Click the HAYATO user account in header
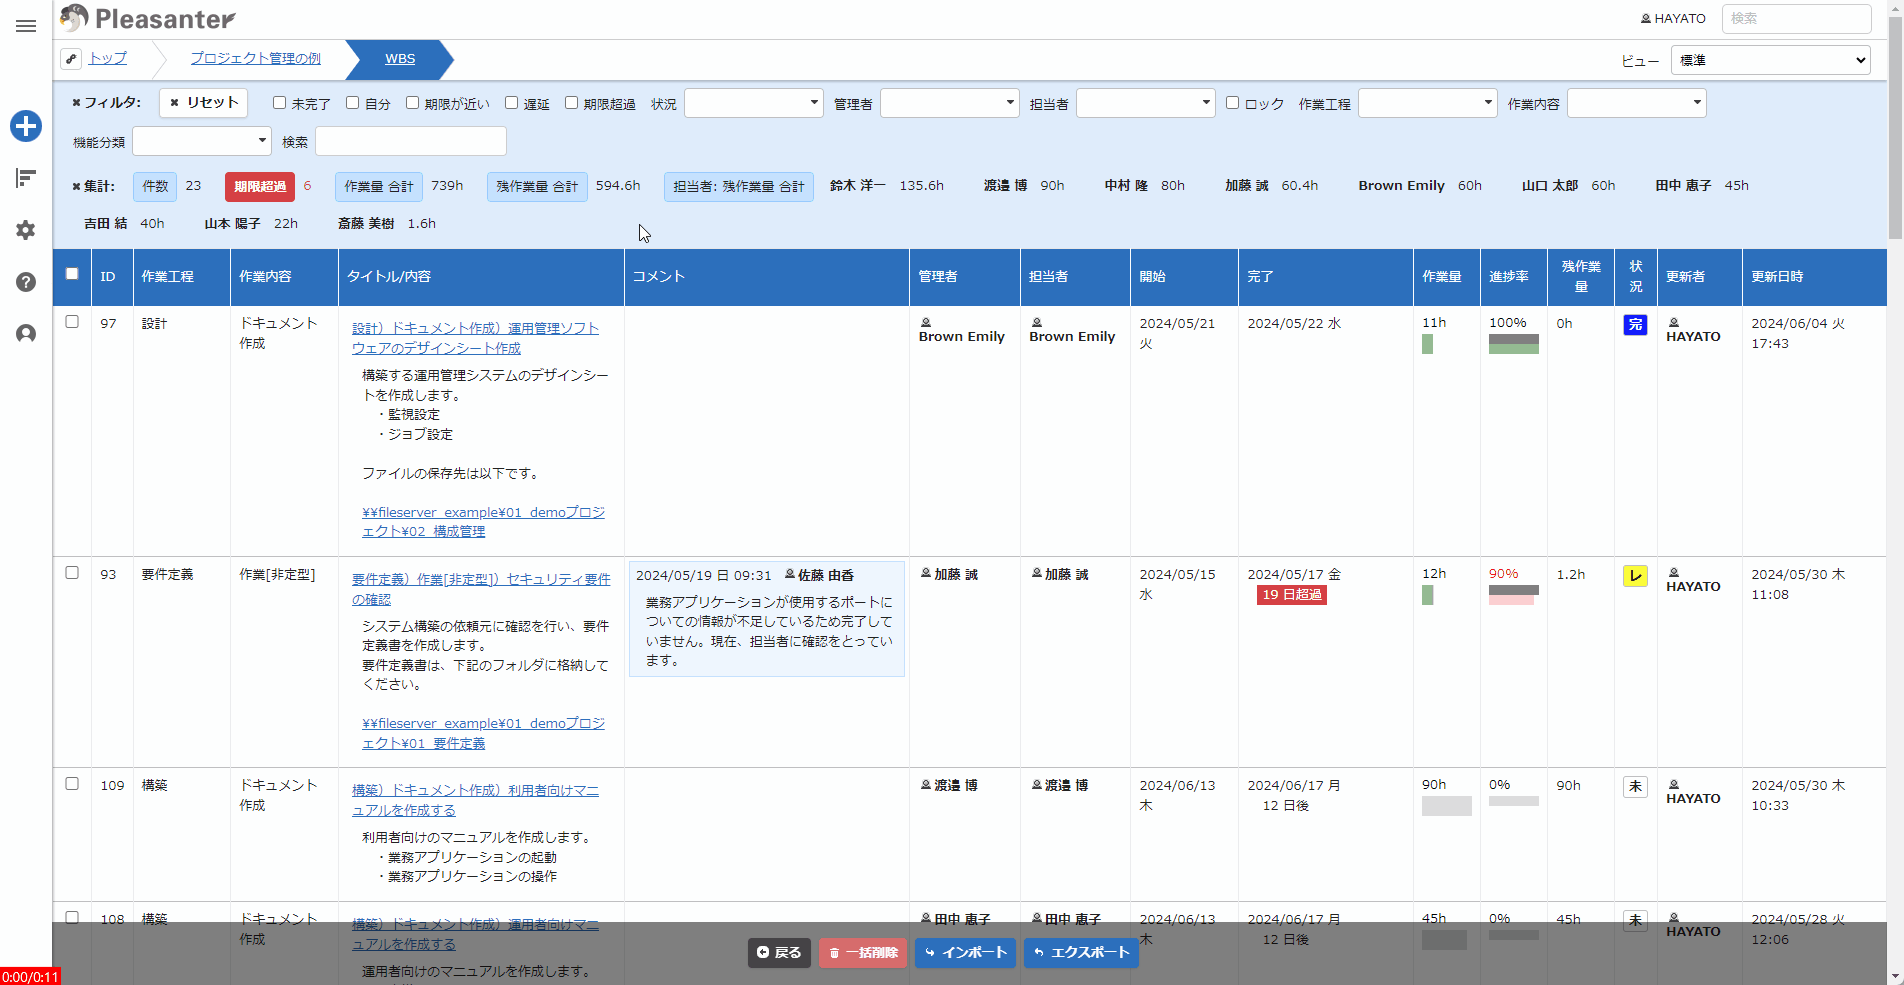 click(x=1673, y=19)
